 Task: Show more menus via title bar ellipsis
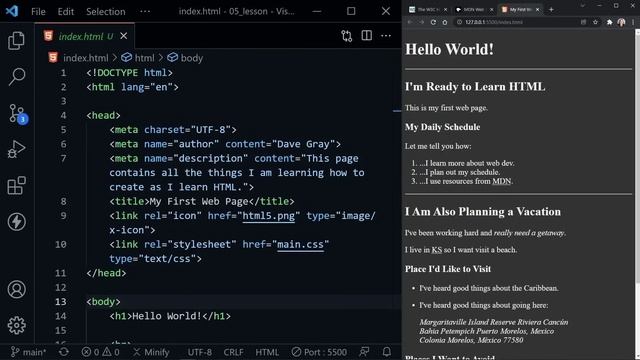145,11
